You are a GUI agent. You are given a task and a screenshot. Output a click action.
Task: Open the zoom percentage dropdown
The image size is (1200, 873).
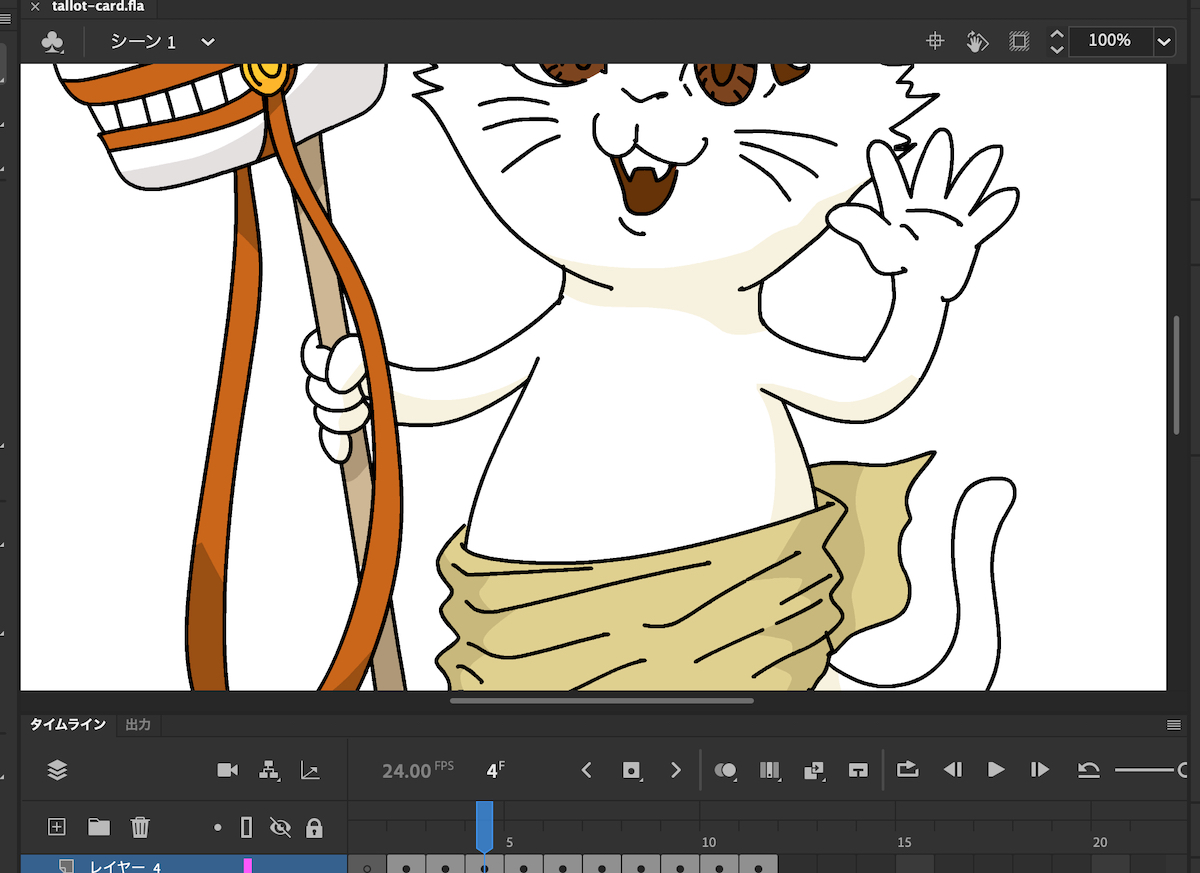pyautogui.click(x=1164, y=41)
